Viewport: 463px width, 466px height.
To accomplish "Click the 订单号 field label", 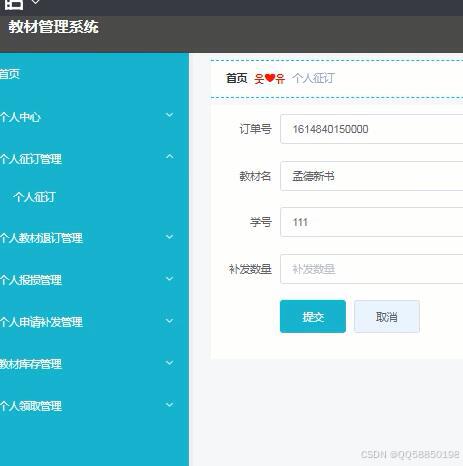I will pos(256,129).
